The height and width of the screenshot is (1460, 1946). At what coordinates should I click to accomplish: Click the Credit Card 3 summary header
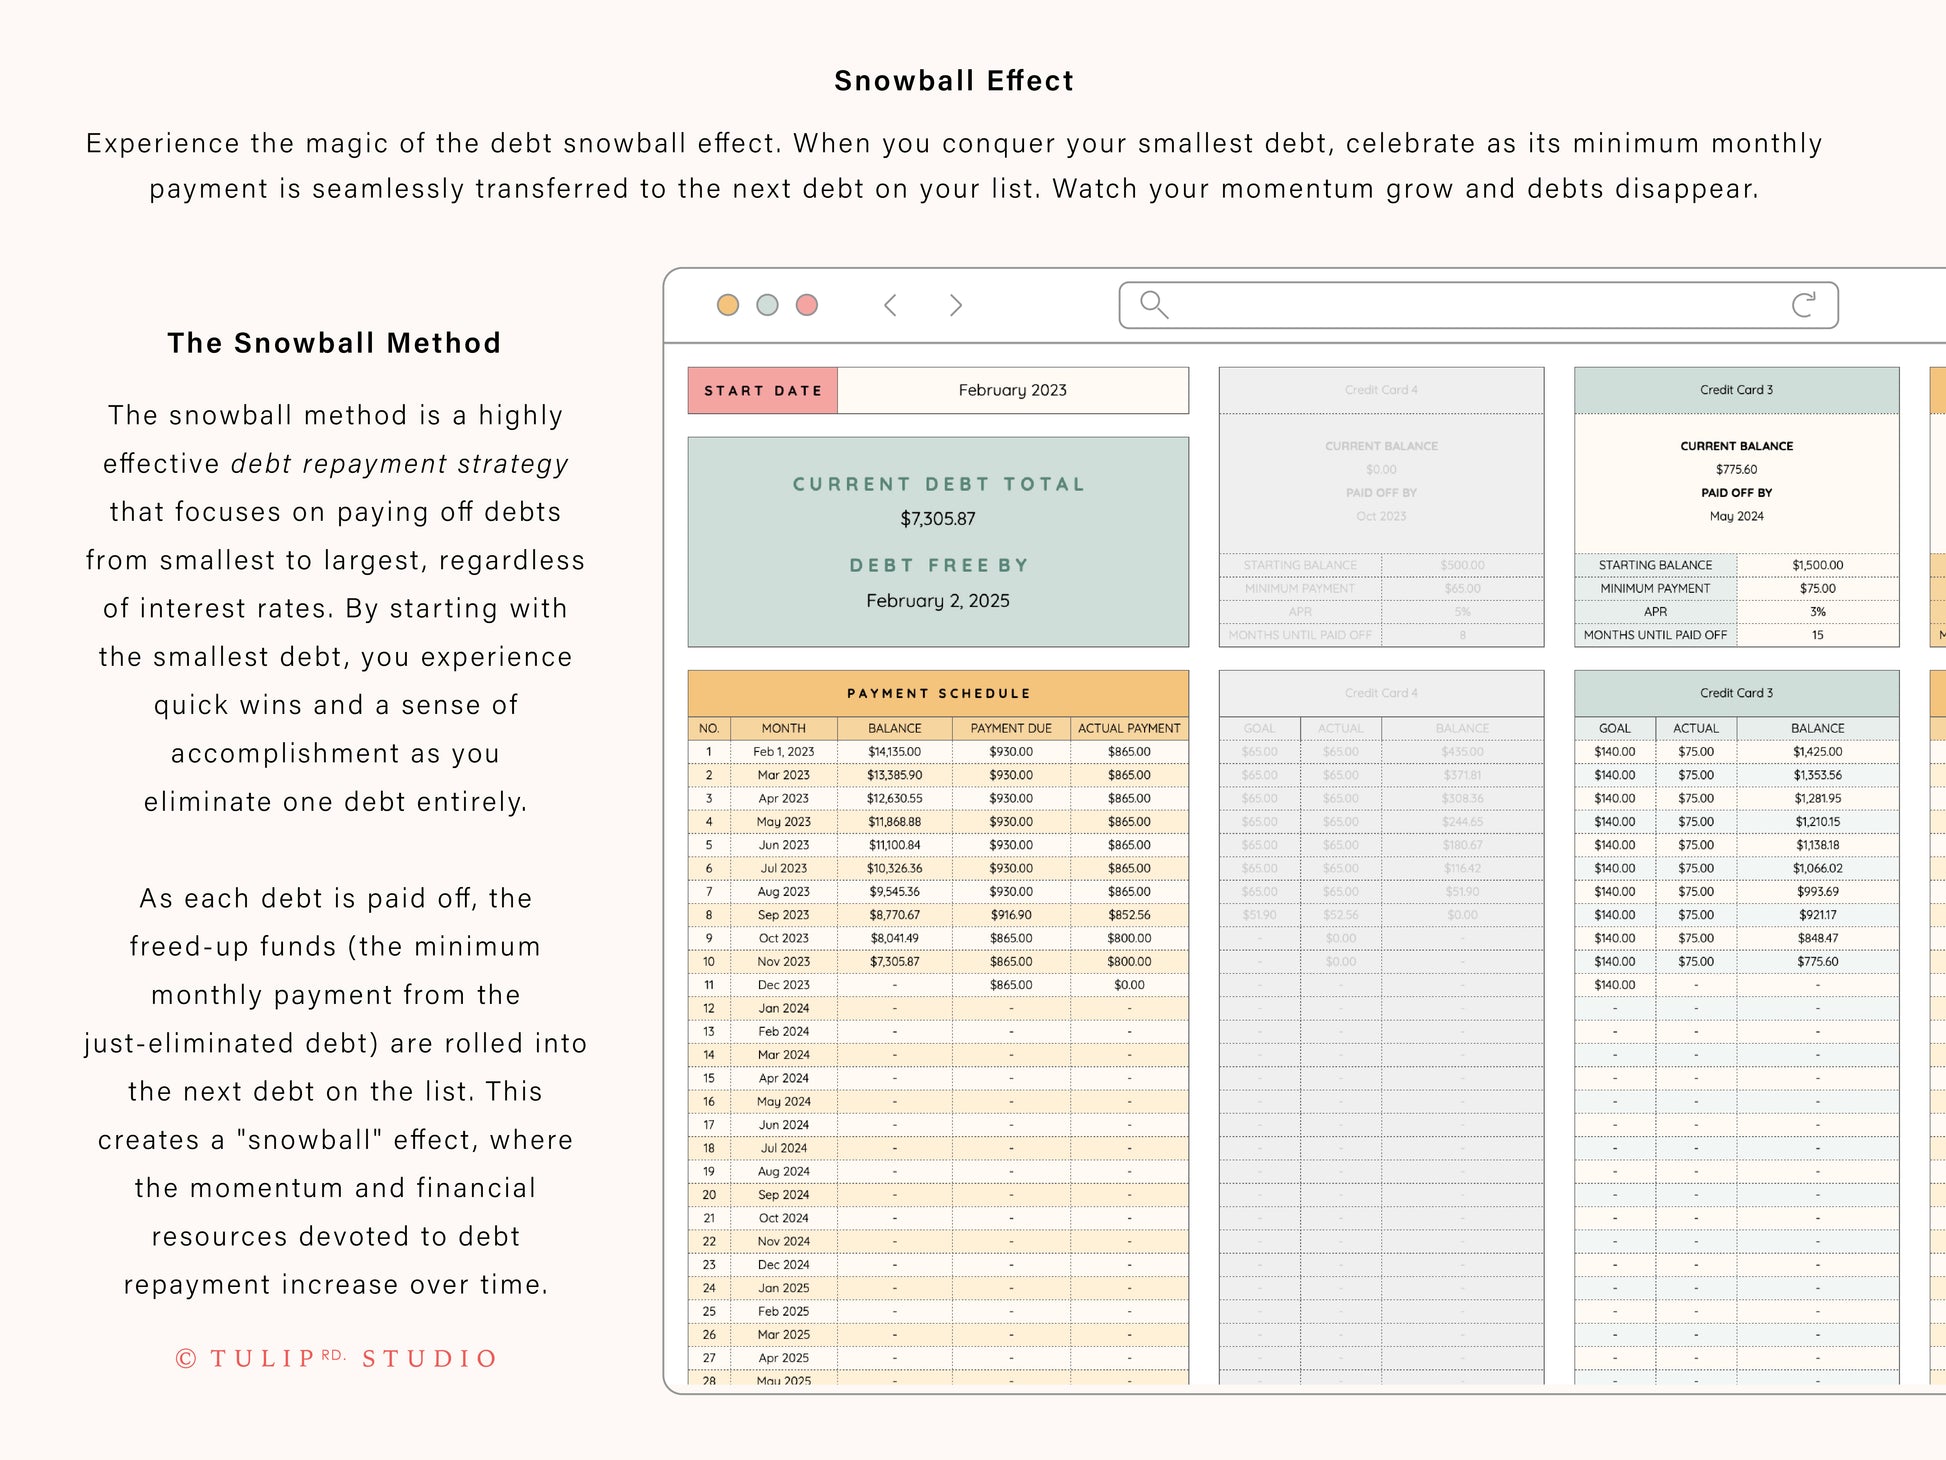click(1736, 390)
